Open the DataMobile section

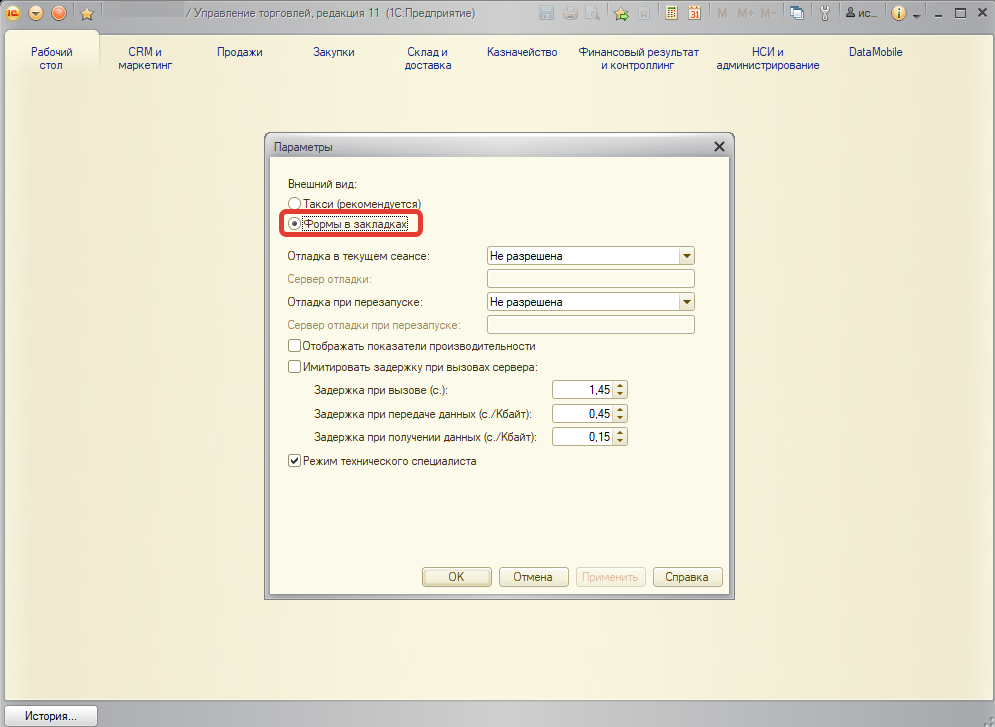pos(876,52)
